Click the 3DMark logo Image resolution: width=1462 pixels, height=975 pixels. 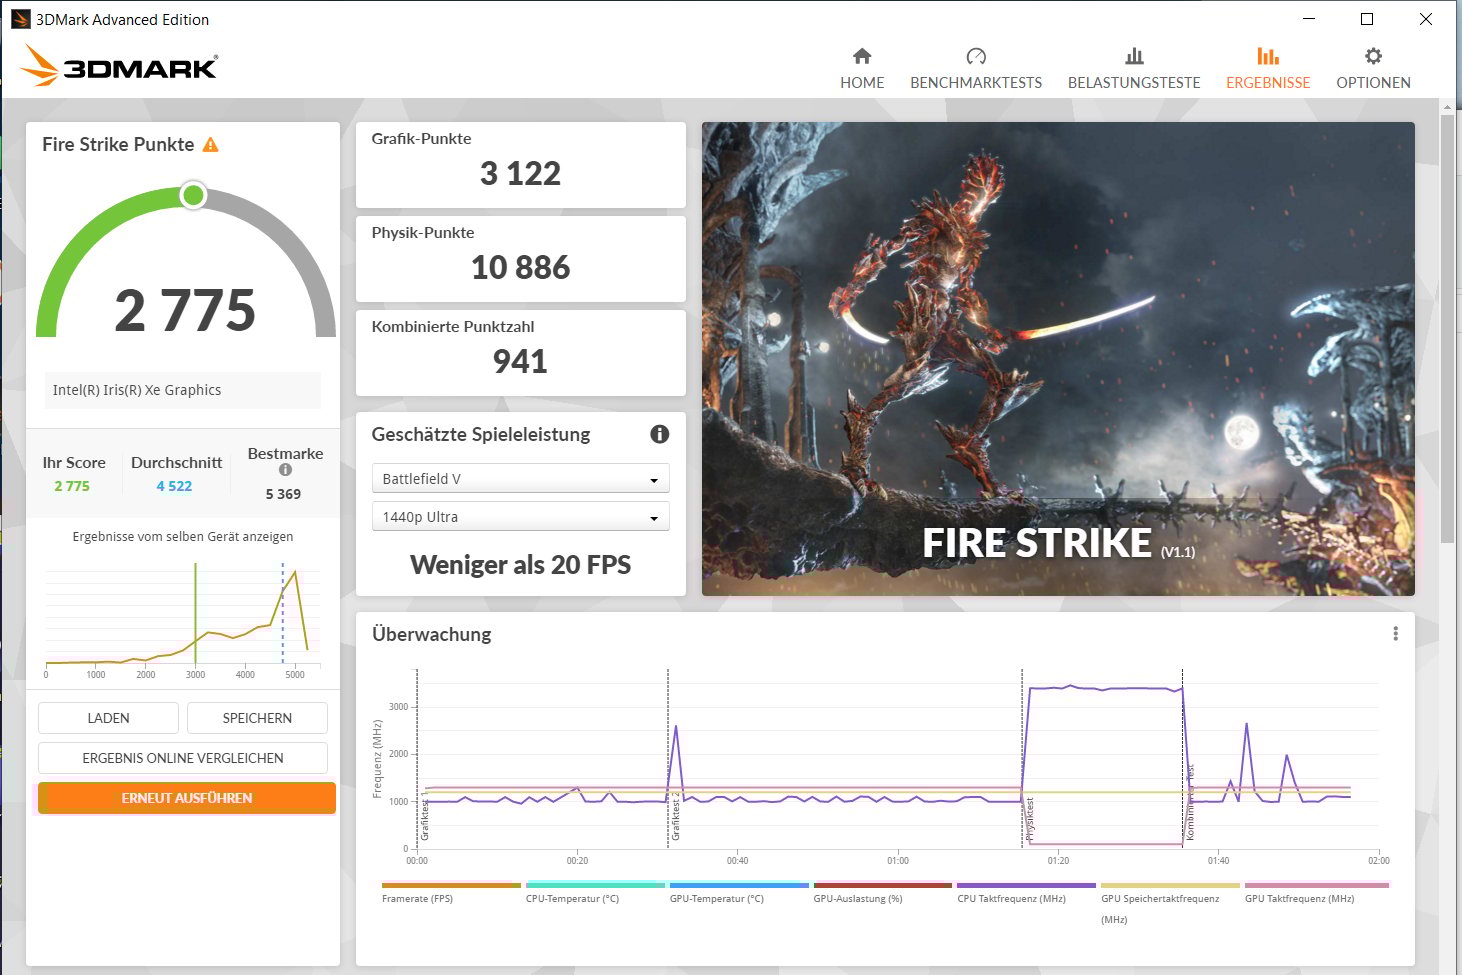click(119, 66)
